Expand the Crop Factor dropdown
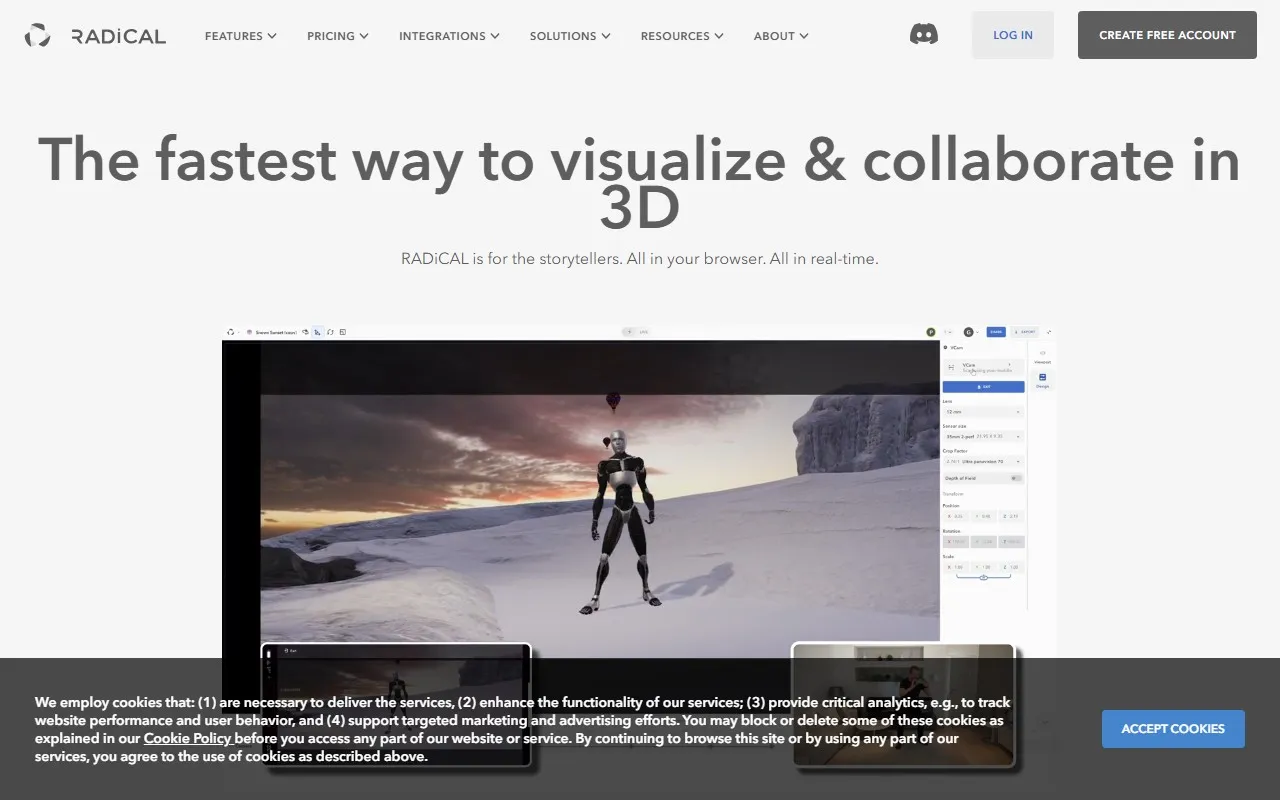Image resolution: width=1280 pixels, height=800 pixels. 983,461
